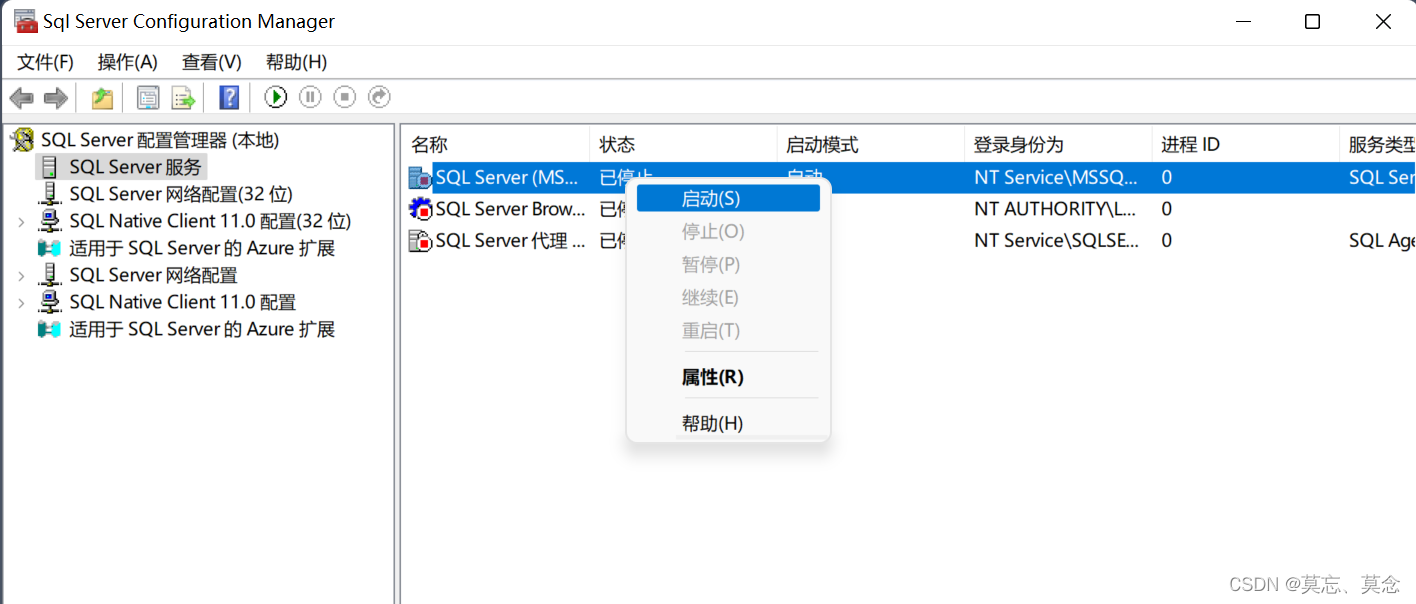Screen dimensions: 1416x604
Task: Click the Stop service toolbar button
Action: point(344,97)
